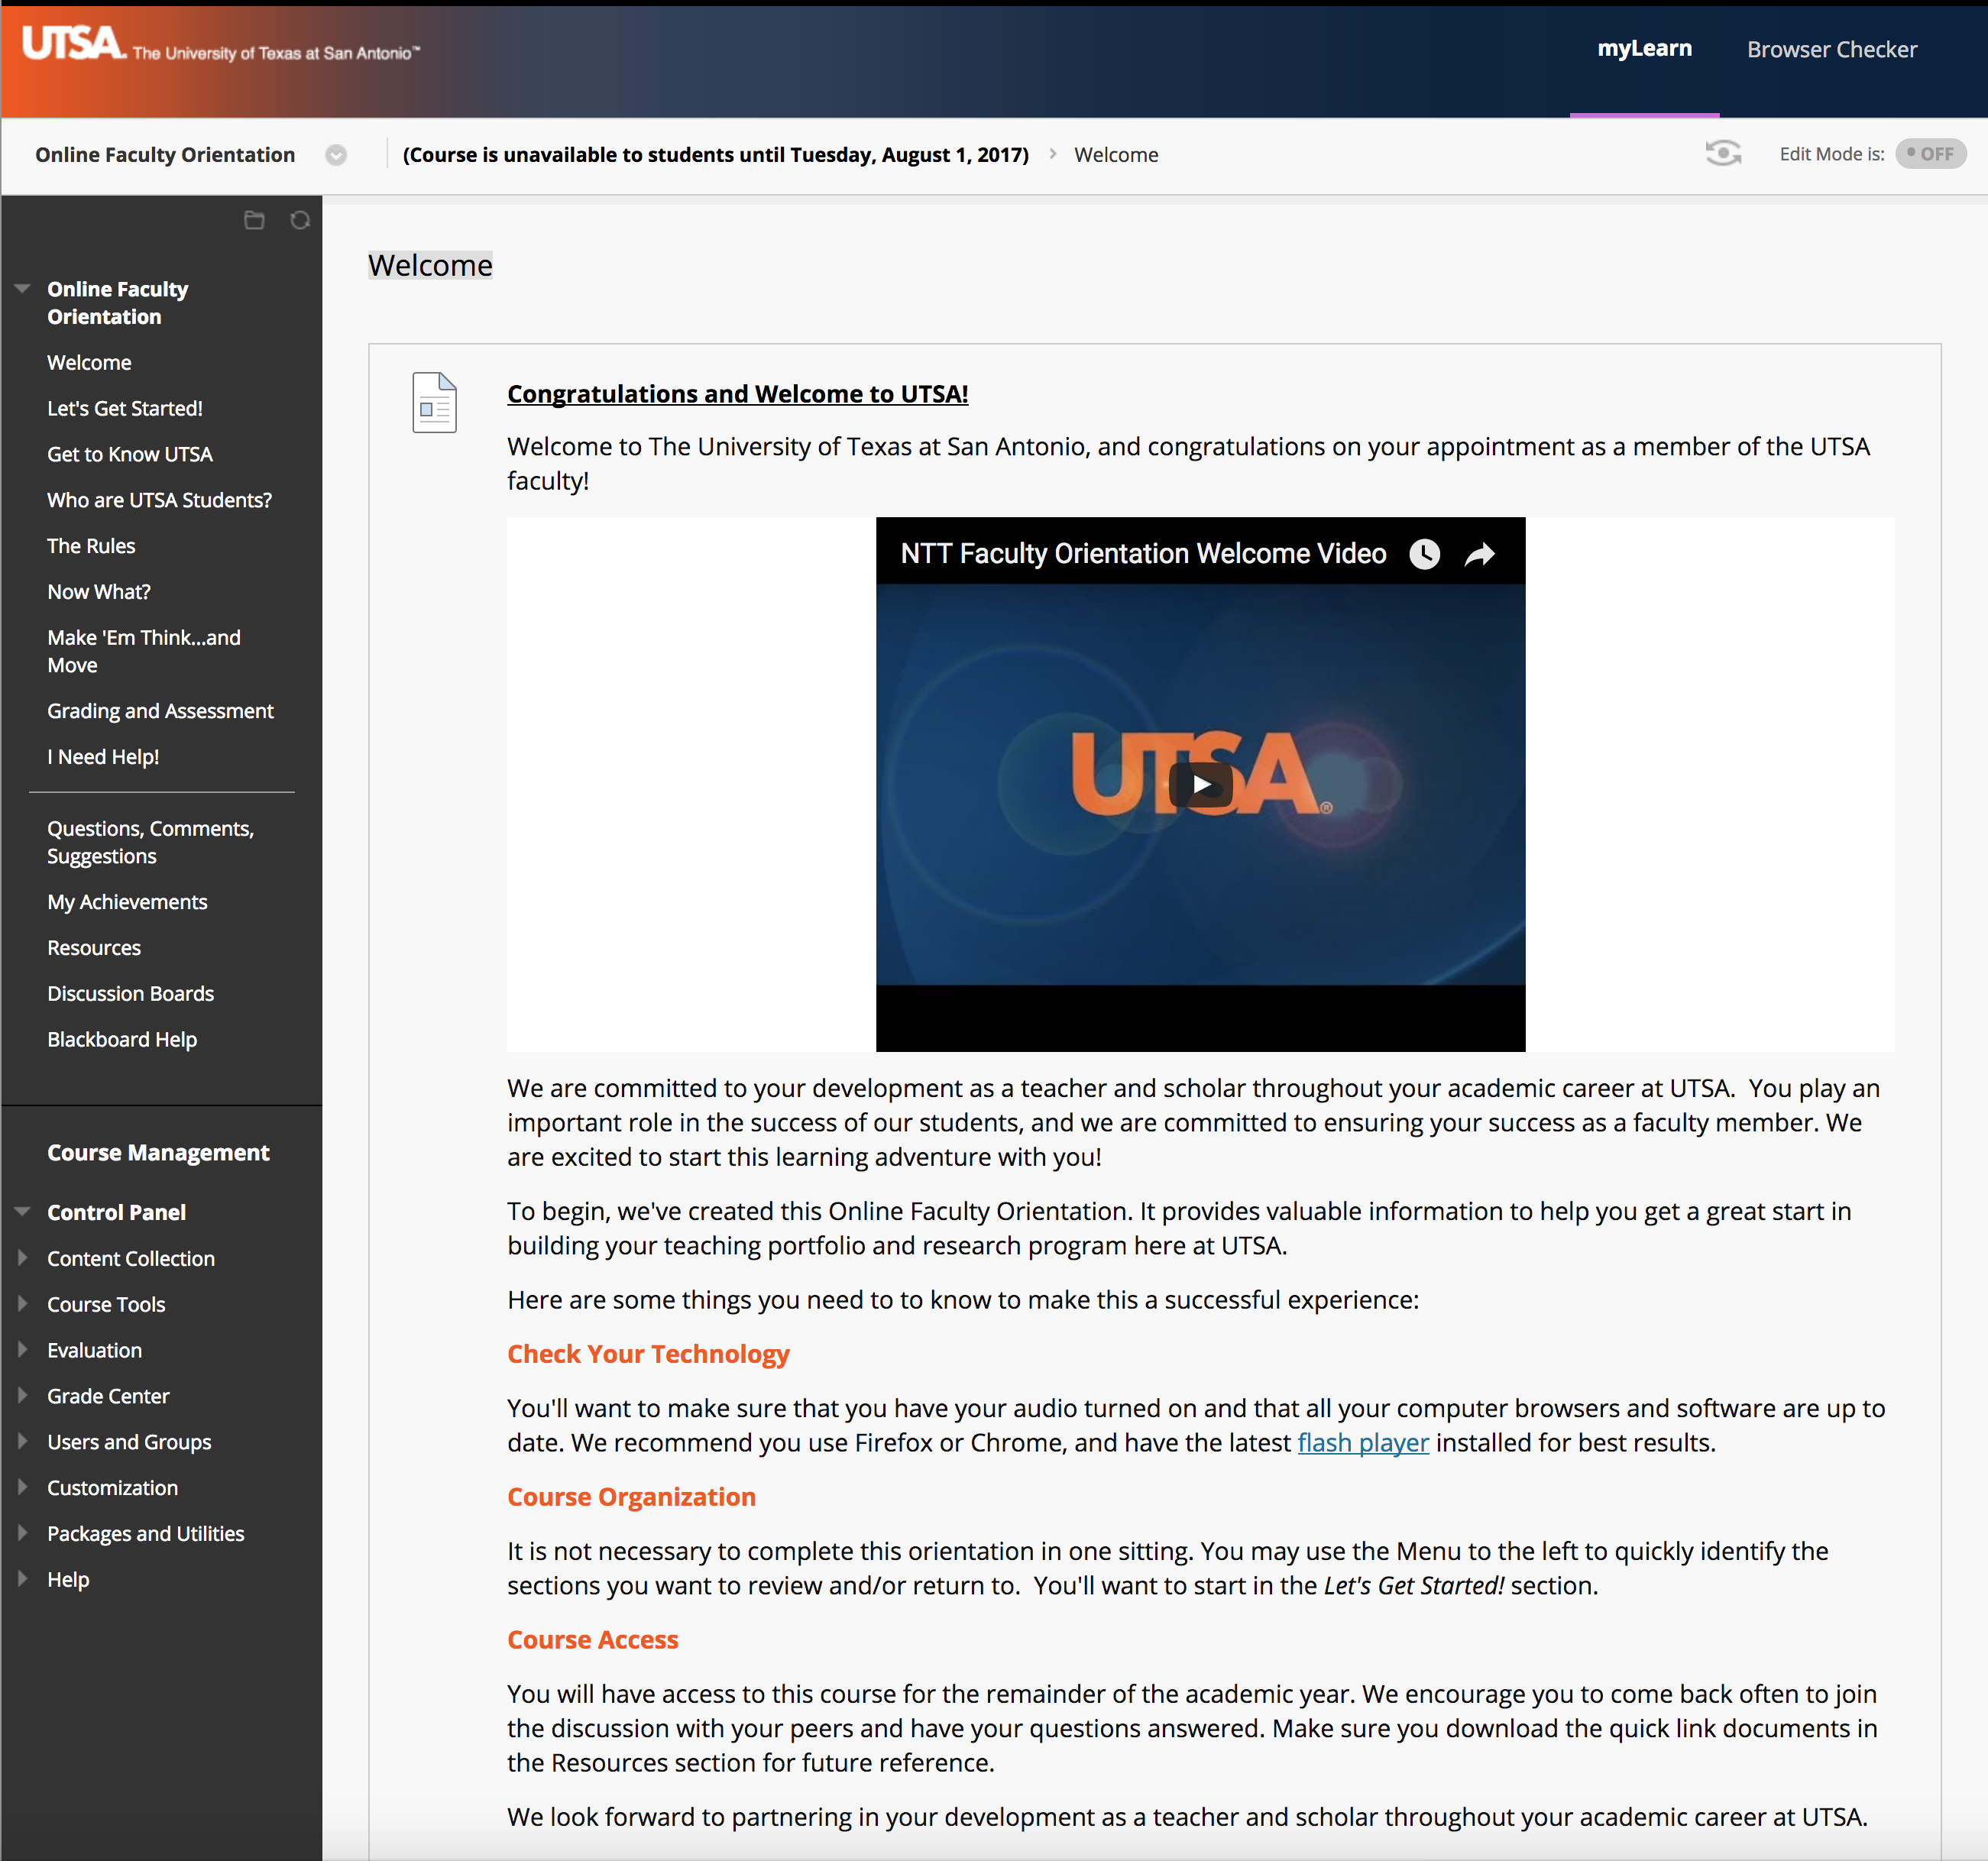Open the Browser Checker tab

(x=1831, y=49)
